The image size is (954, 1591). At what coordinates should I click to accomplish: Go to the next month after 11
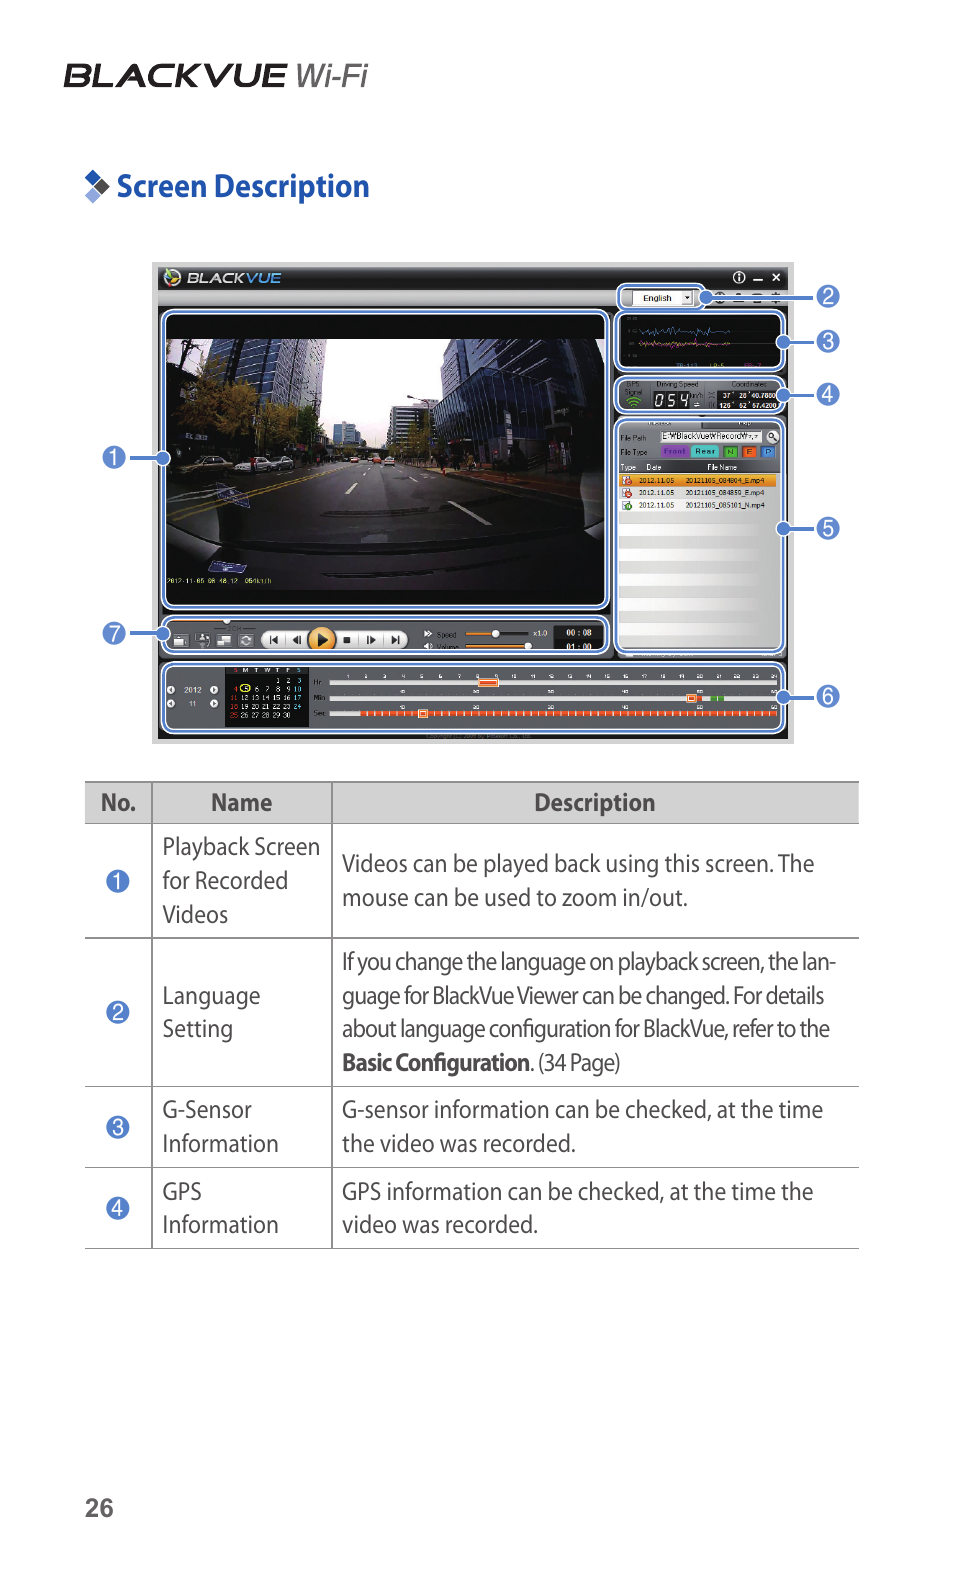coord(214,703)
